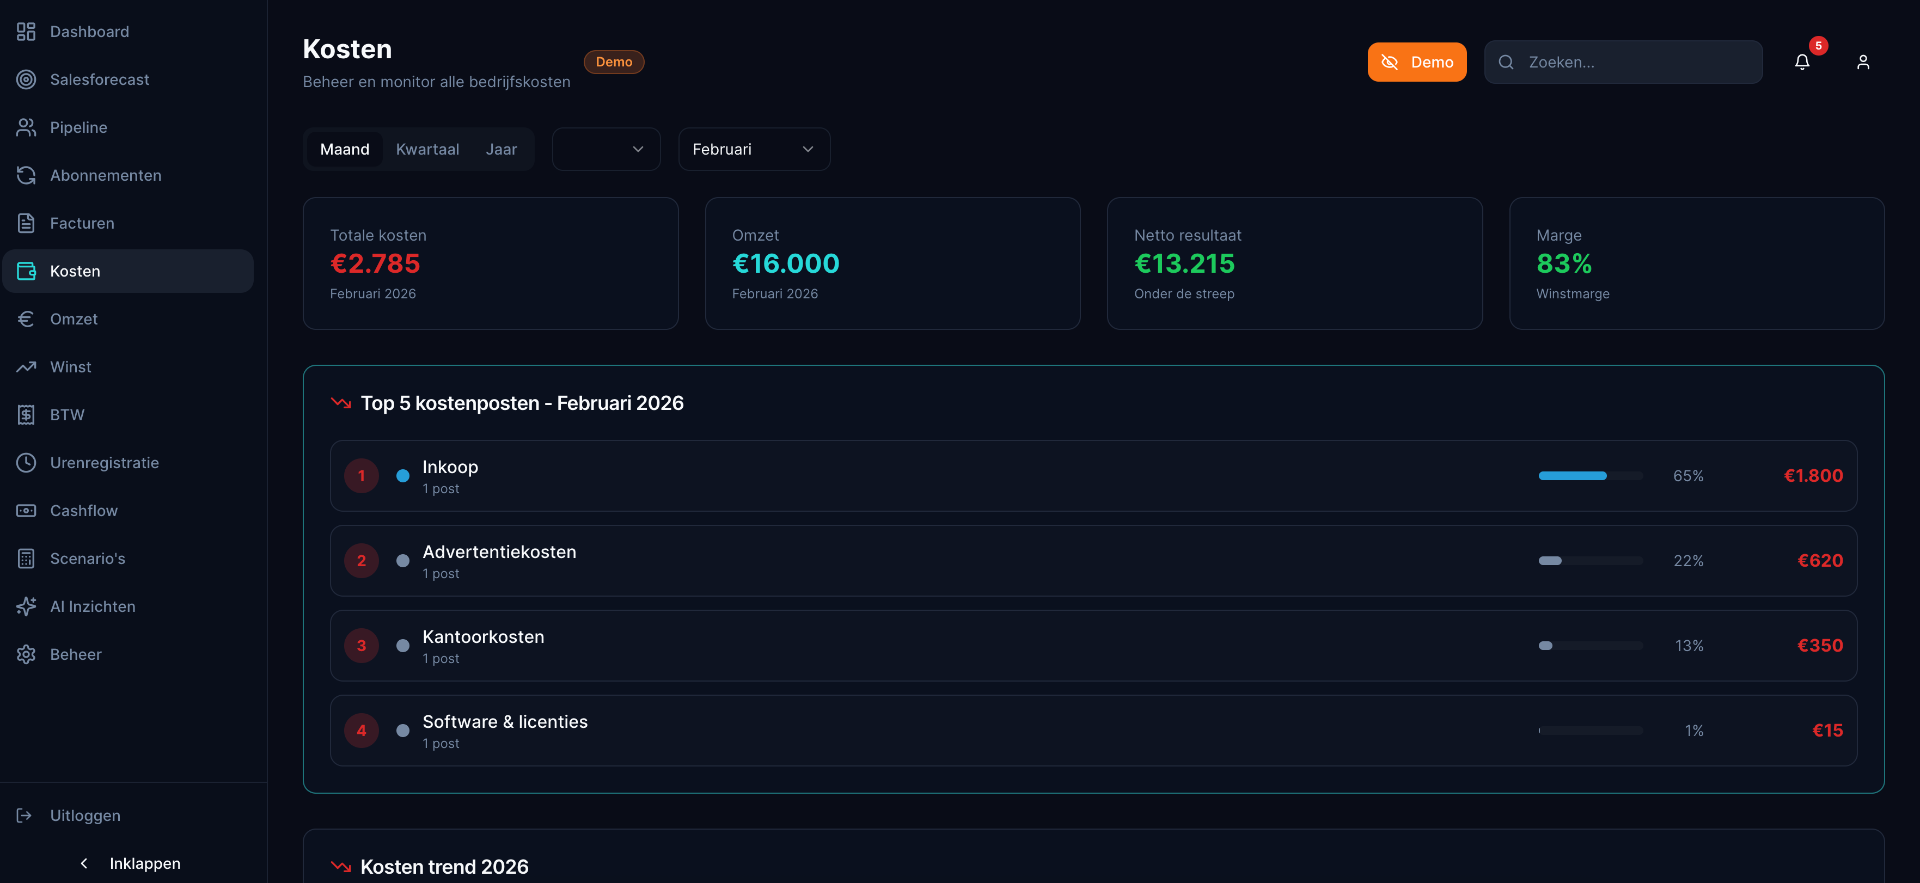The image size is (1920, 883).
Task: Open notifications bell with 5 badge
Action: coord(1802,62)
